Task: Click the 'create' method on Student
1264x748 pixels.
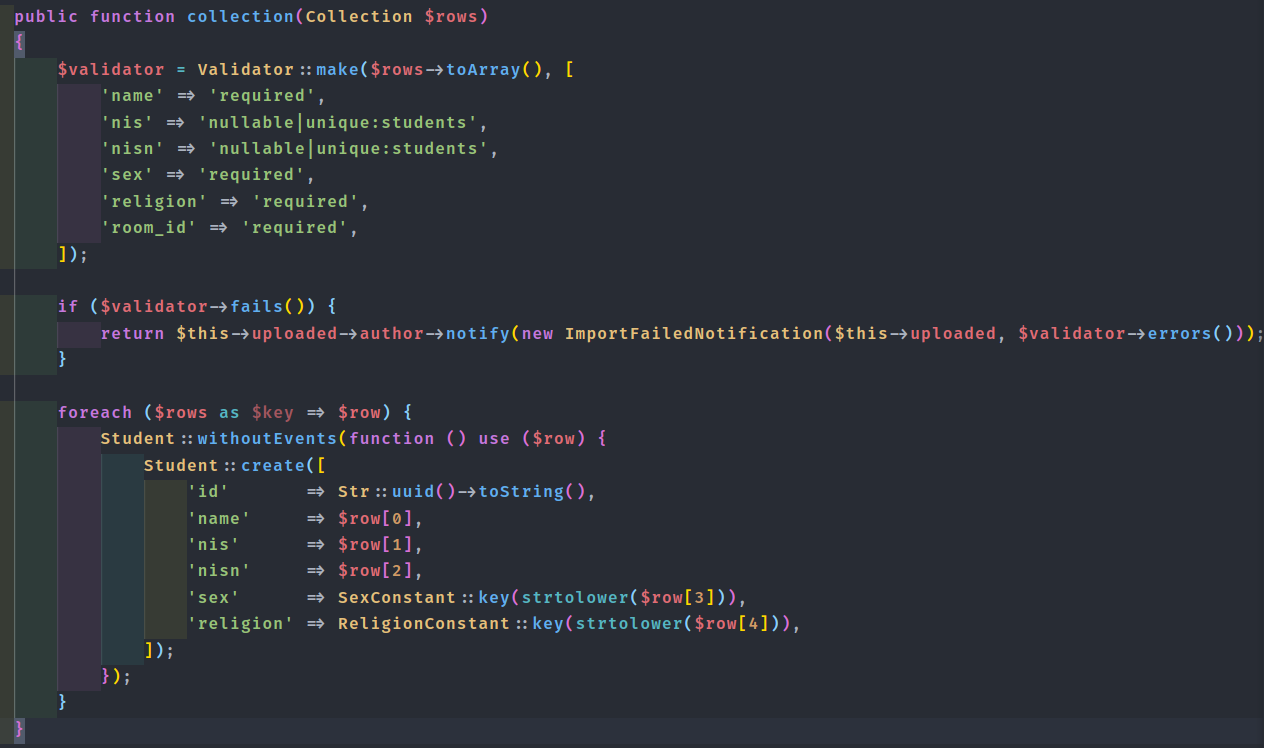Action: (x=273, y=465)
